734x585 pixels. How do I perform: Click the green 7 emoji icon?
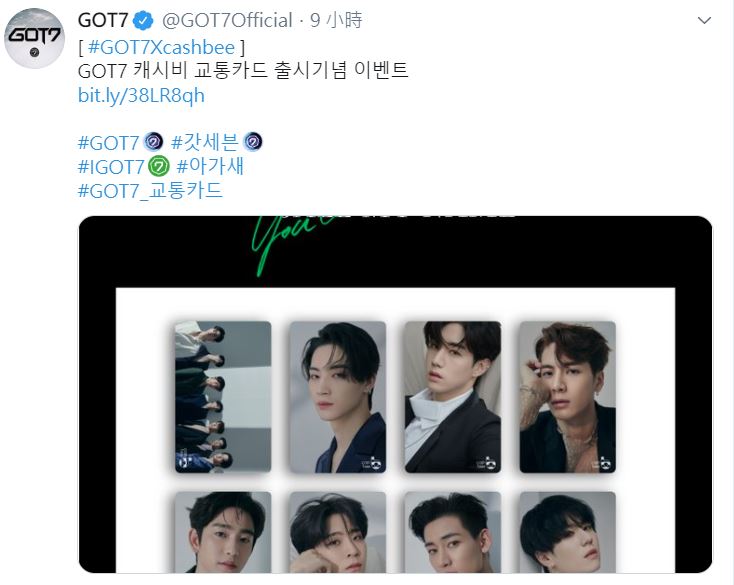click(x=159, y=166)
